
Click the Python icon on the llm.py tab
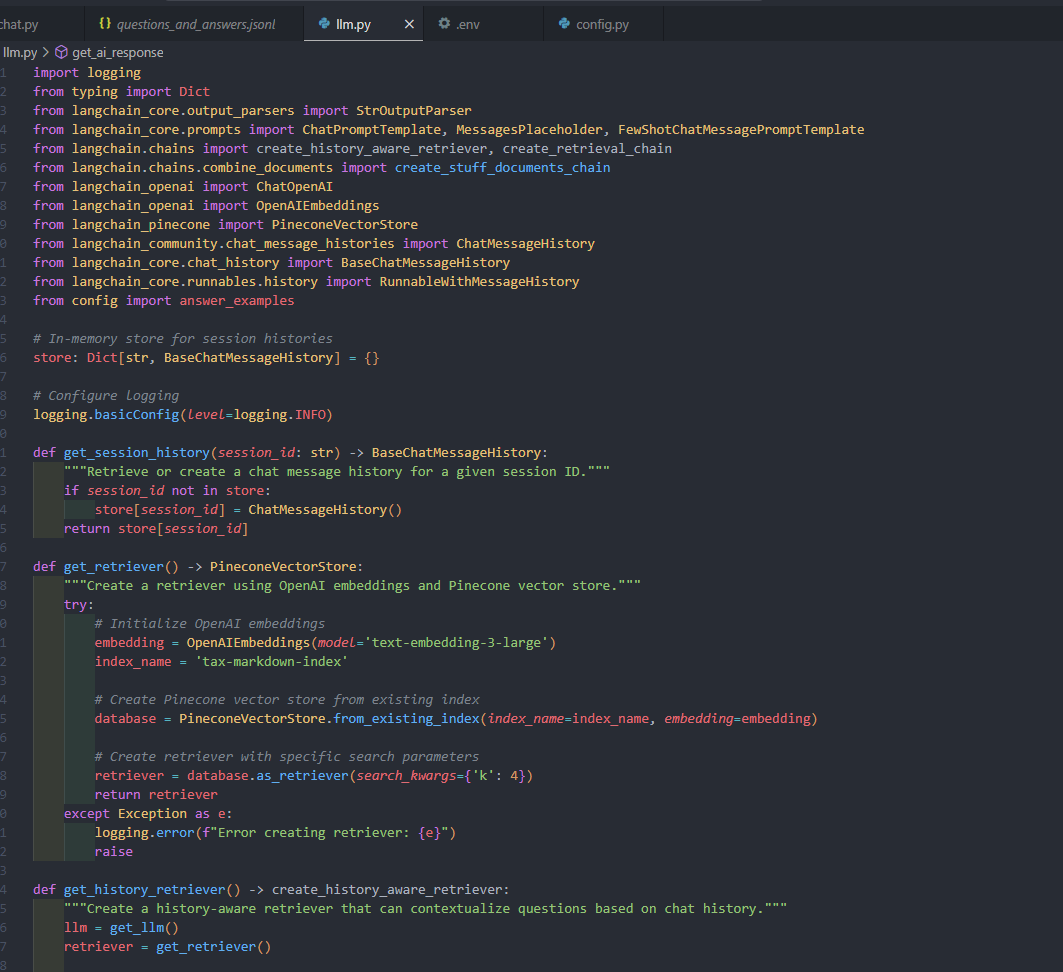click(324, 24)
